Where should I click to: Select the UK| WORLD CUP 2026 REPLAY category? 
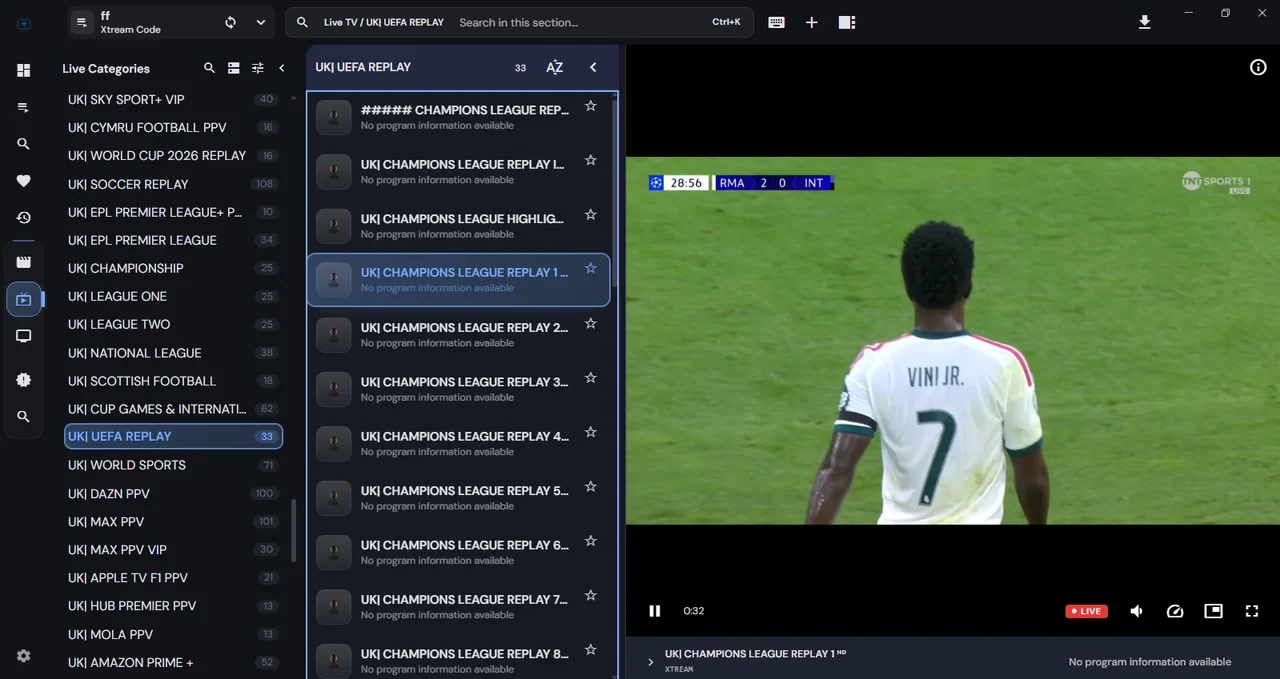point(172,155)
